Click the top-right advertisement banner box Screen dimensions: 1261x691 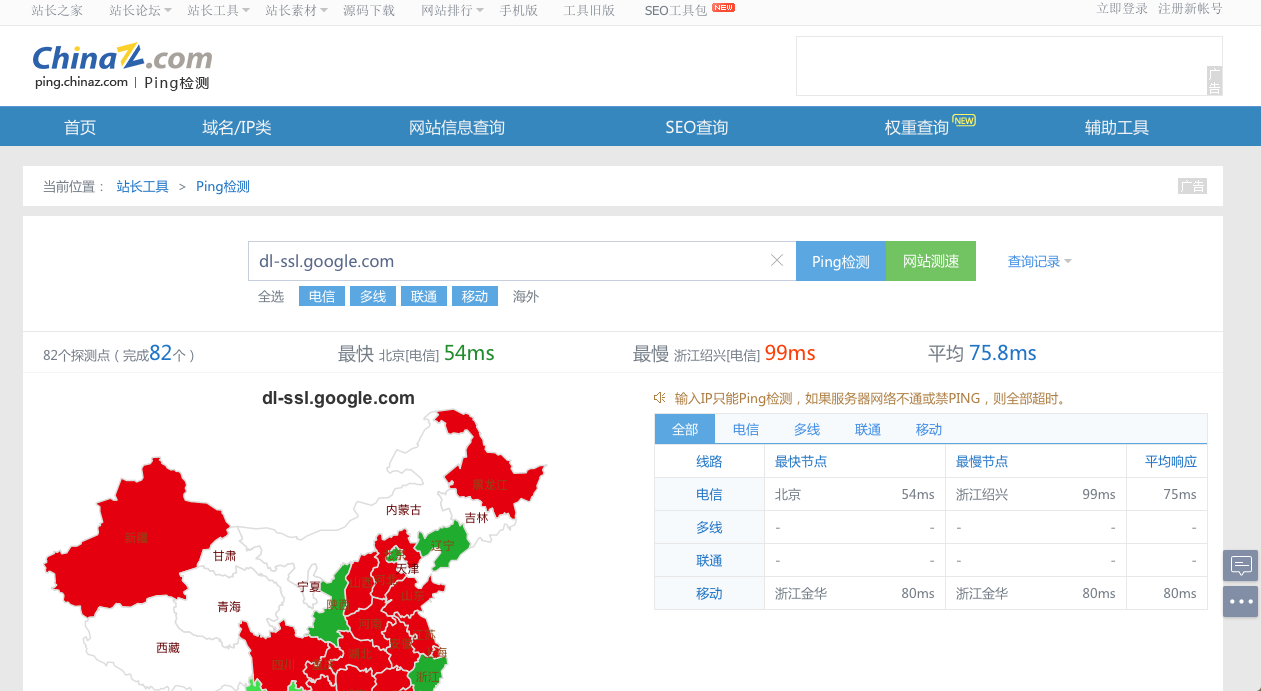coord(1009,66)
